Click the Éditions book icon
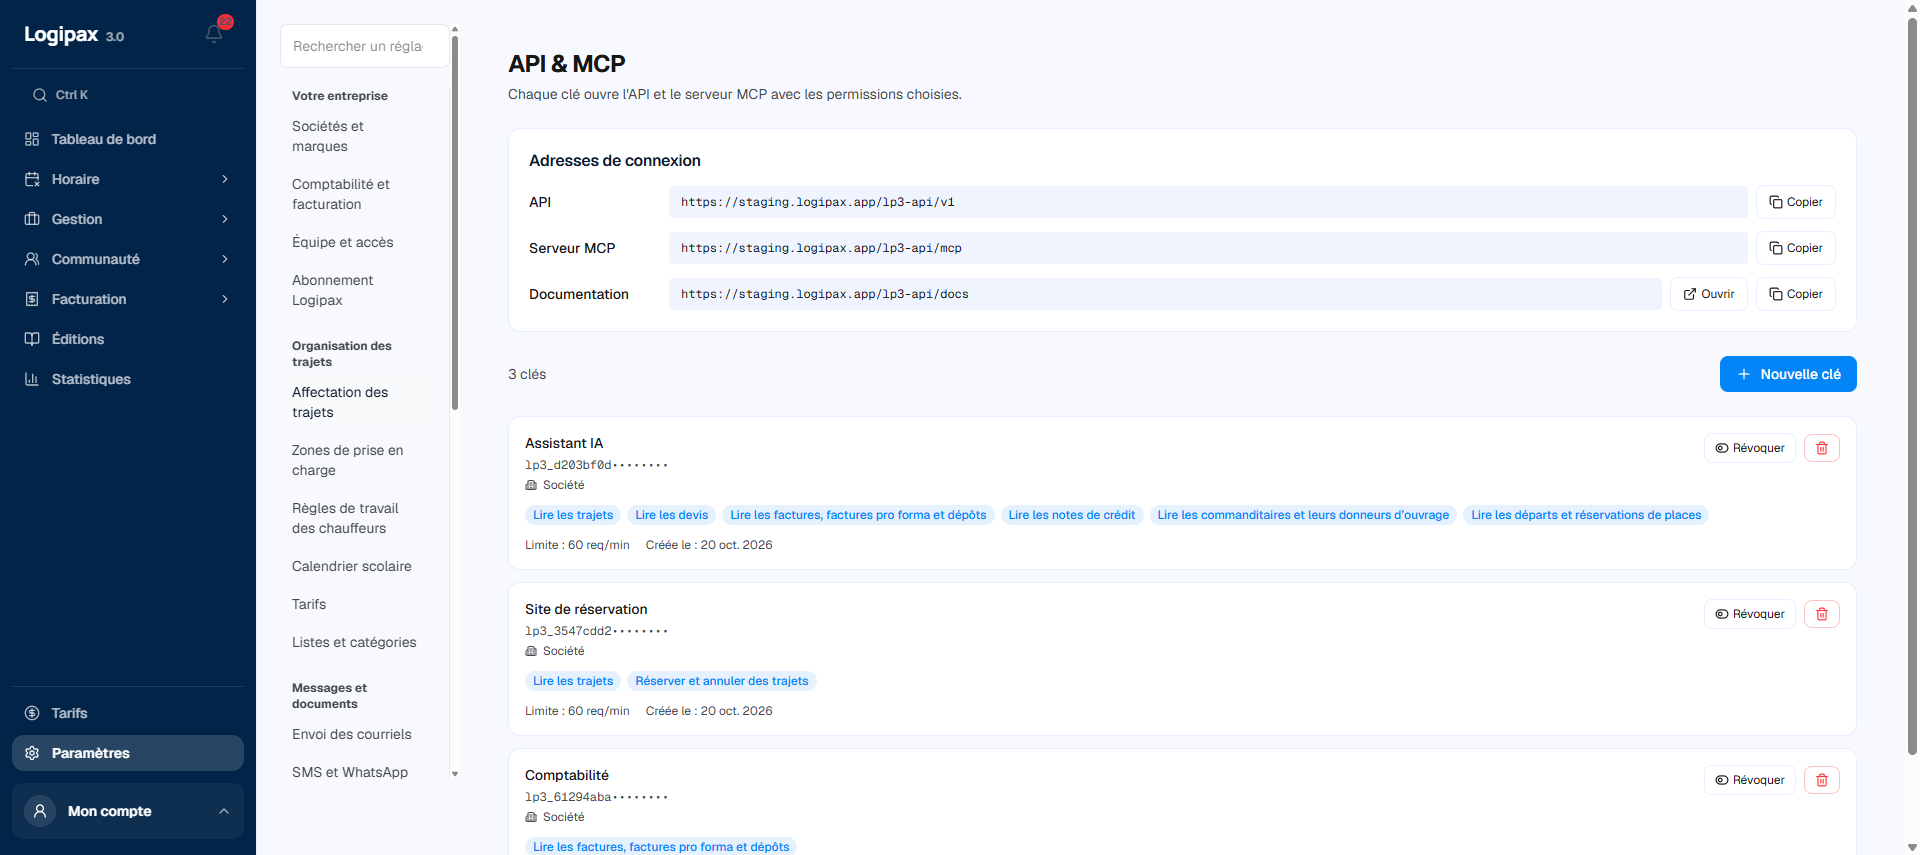The height and width of the screenshot is (855, 1920). click(x=32, y=339)
